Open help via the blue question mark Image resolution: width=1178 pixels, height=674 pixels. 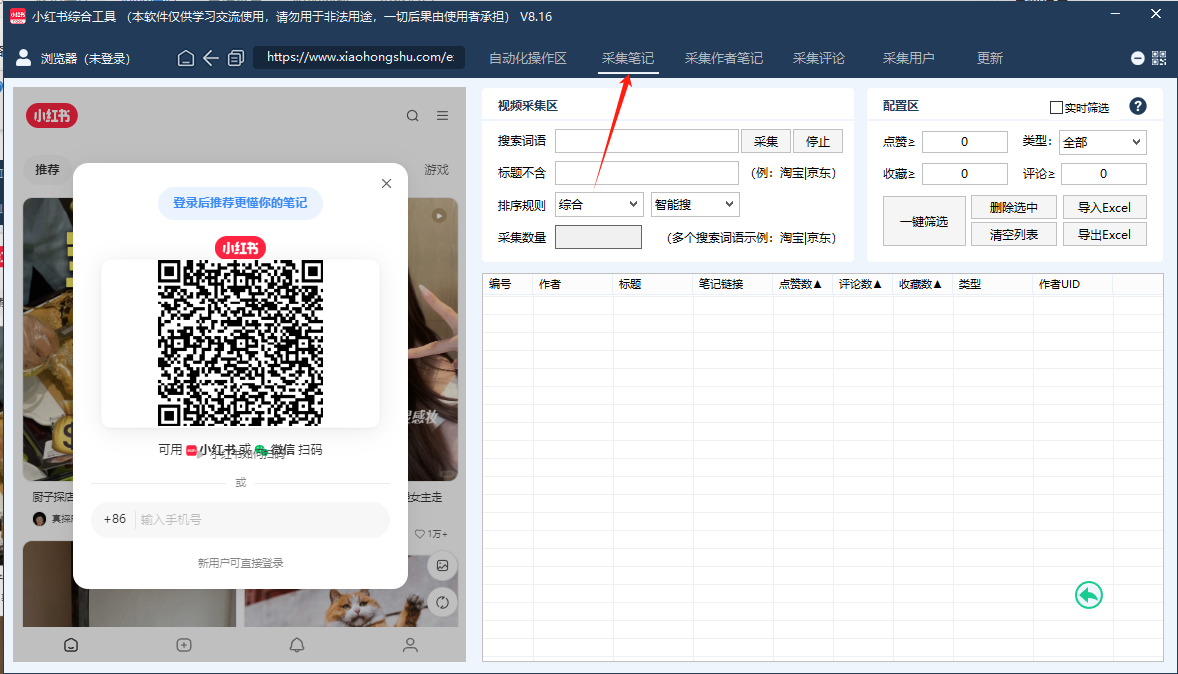(x=1137, y=107)
